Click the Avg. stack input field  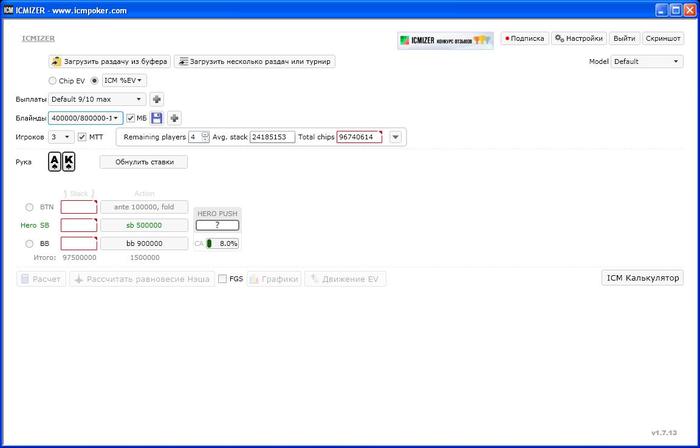click(272, 137)
